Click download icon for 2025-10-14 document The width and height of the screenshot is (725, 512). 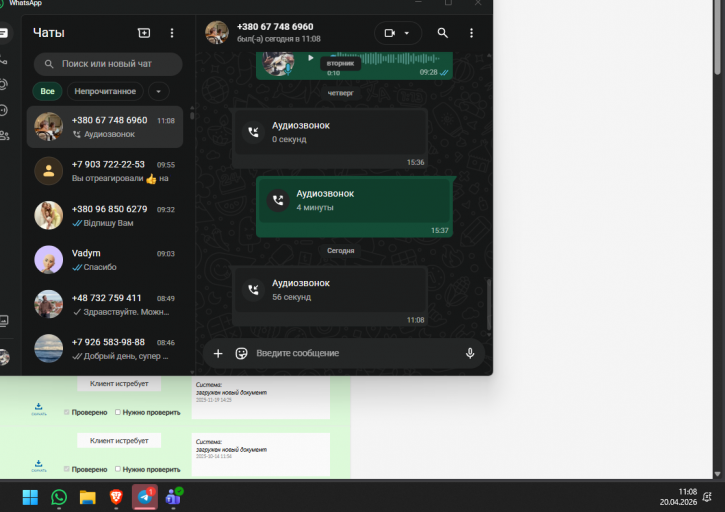click(38, 466)
